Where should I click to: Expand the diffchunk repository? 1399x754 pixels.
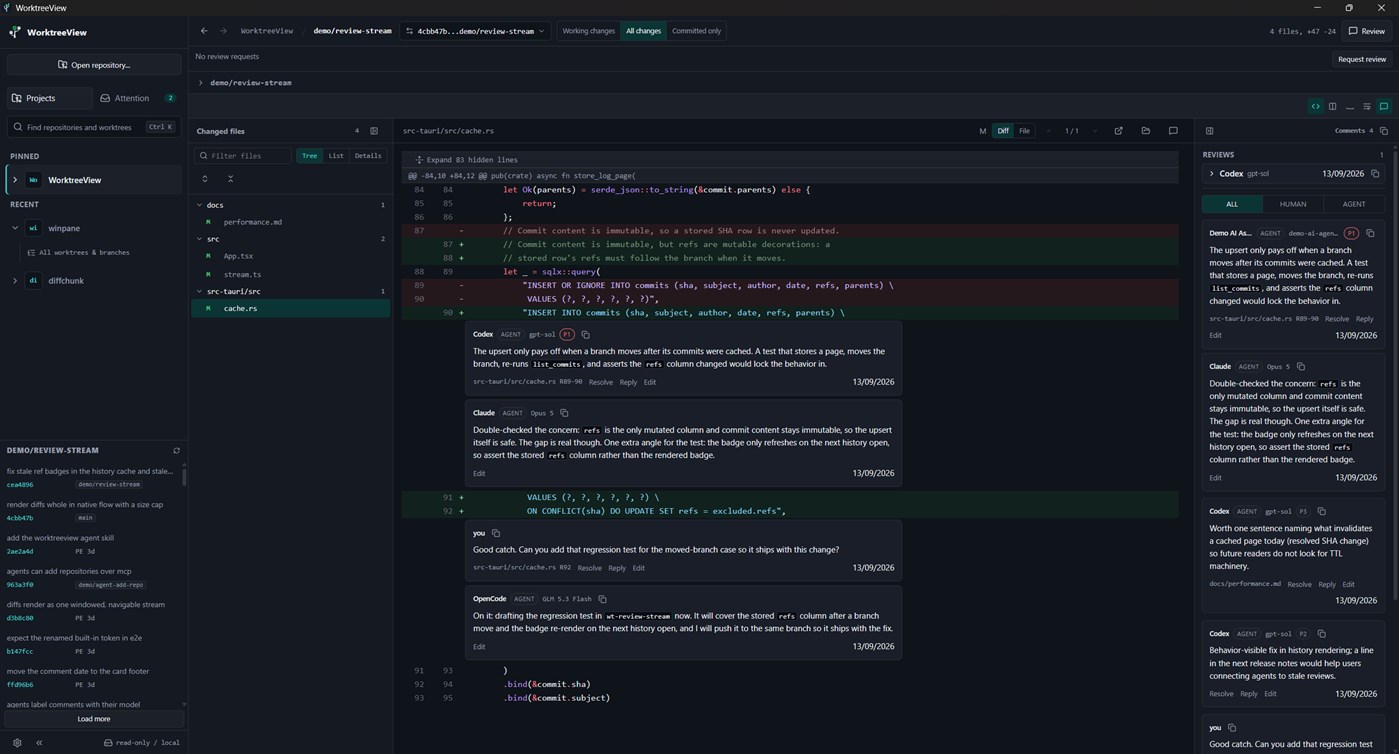15,281
